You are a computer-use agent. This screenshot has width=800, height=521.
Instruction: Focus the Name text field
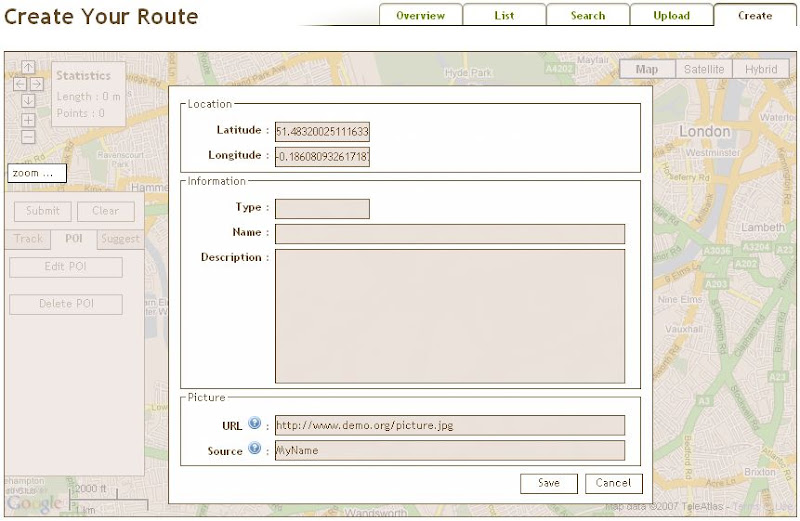(449, 234)
